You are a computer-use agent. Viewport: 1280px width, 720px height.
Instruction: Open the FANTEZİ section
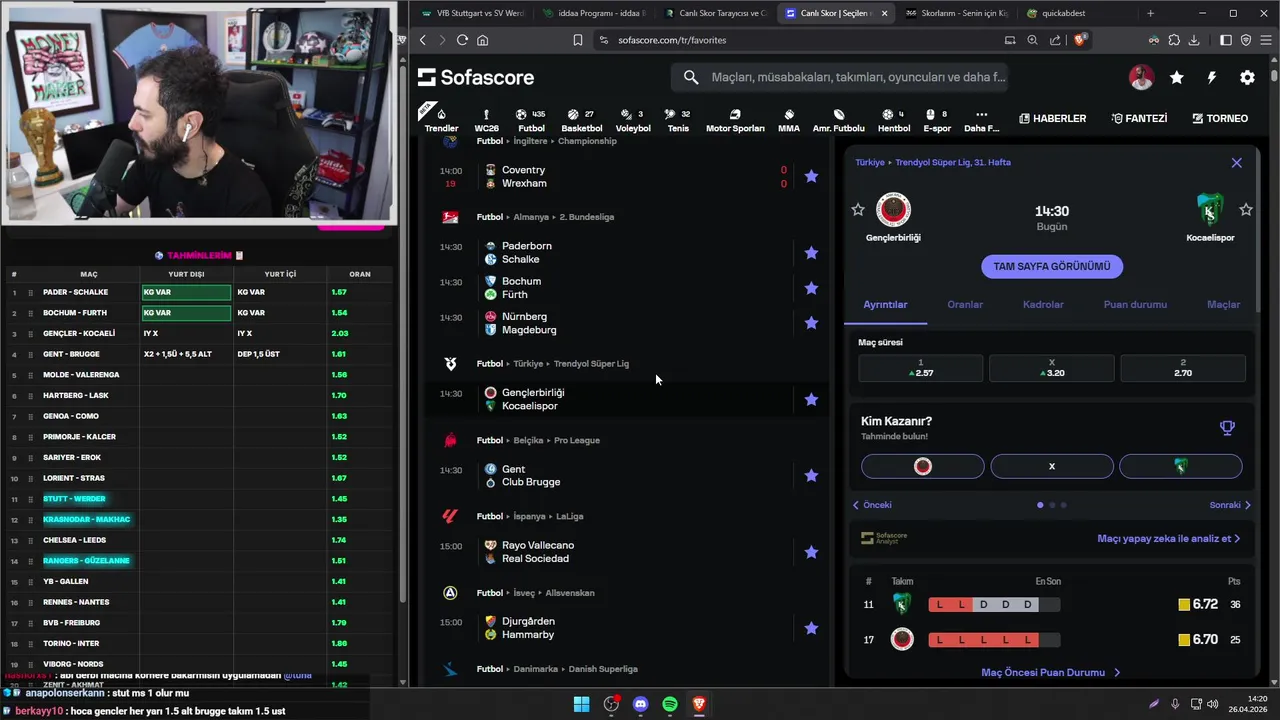[x=1139, y=118]
